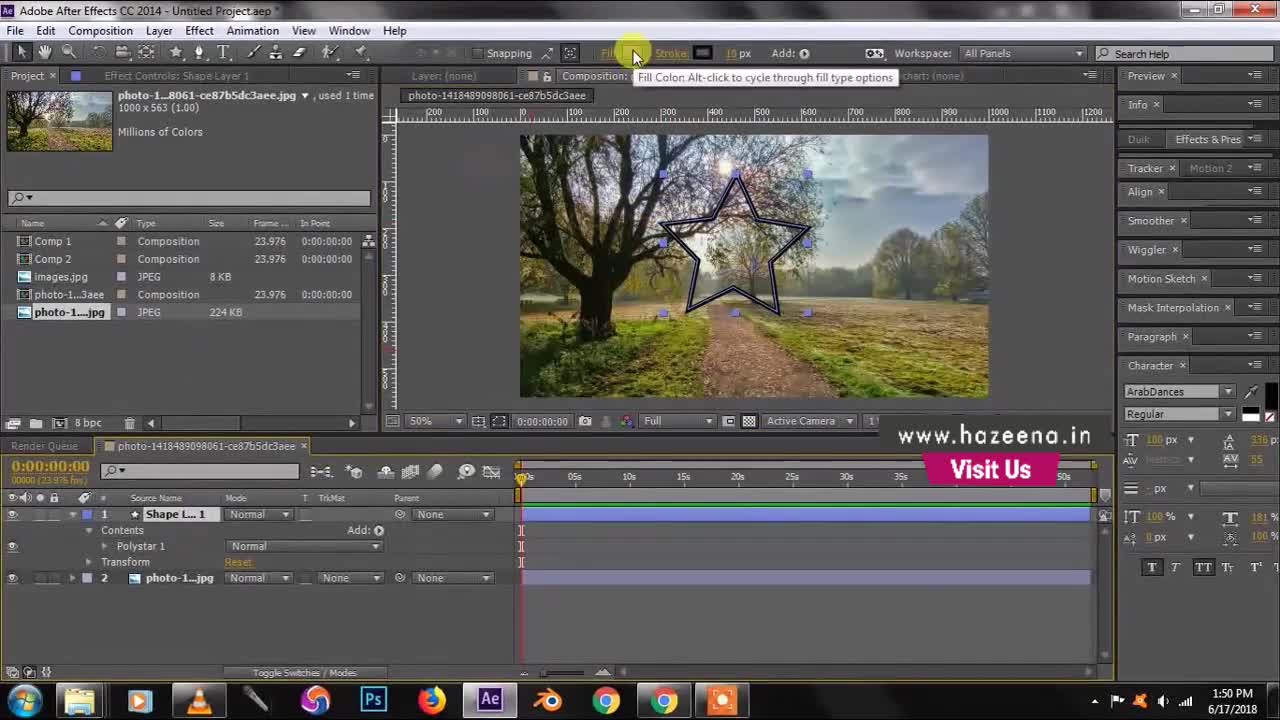Screen dimensions: 1280x720
Task: Open Shape Layer 1 Normal mode dropdown
Action: pos(258,514)
